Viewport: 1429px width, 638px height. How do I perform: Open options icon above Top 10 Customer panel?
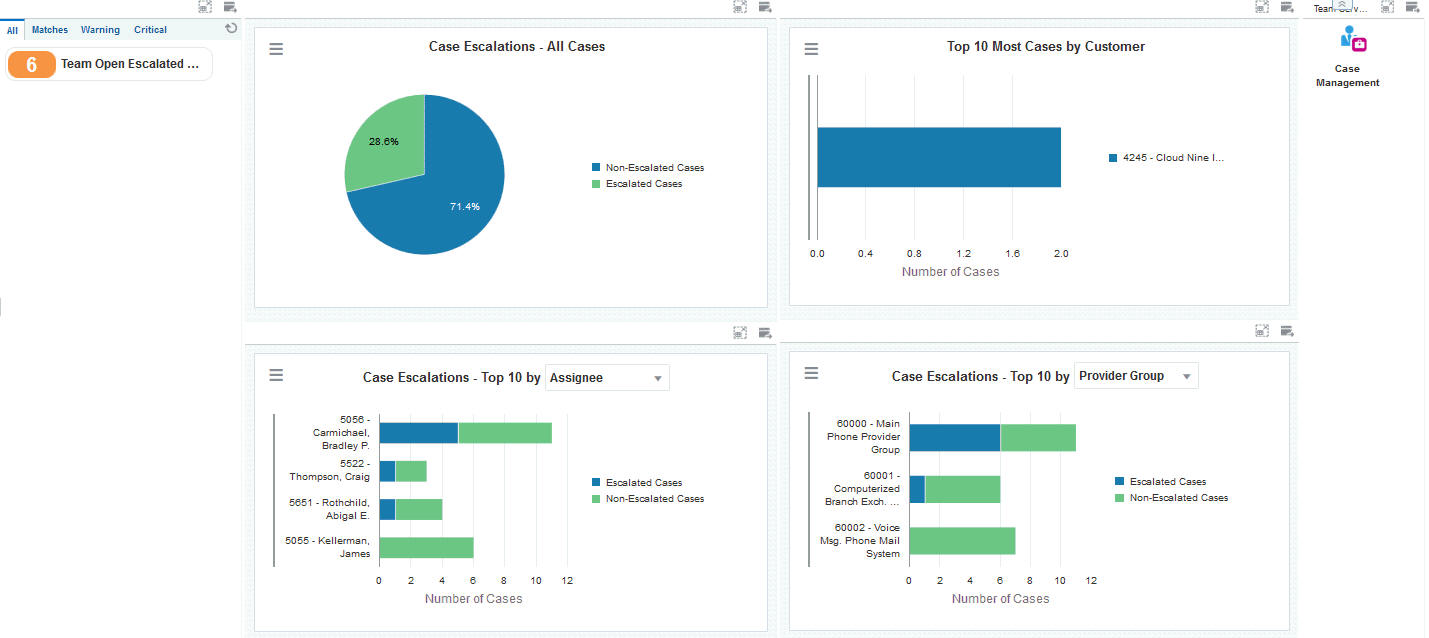pyautogui.click(x=1287, y=6)
